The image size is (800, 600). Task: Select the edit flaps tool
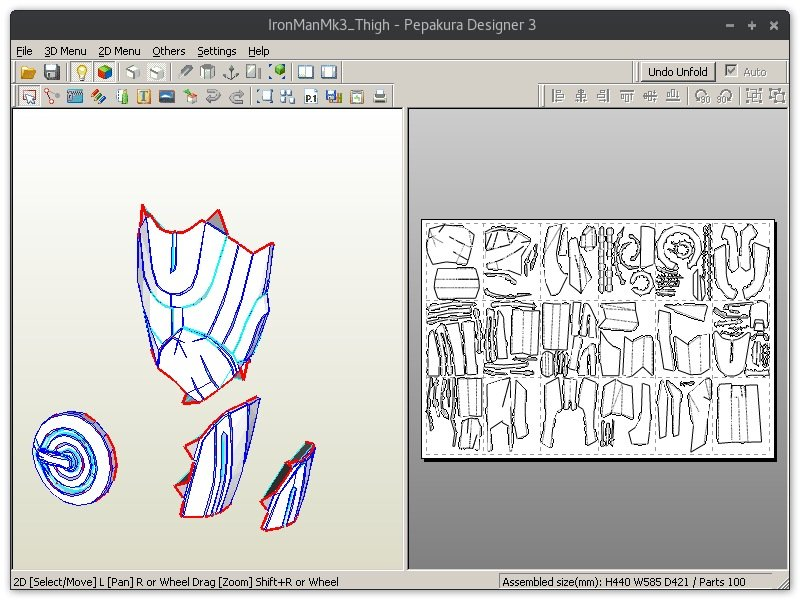(75, 96)
